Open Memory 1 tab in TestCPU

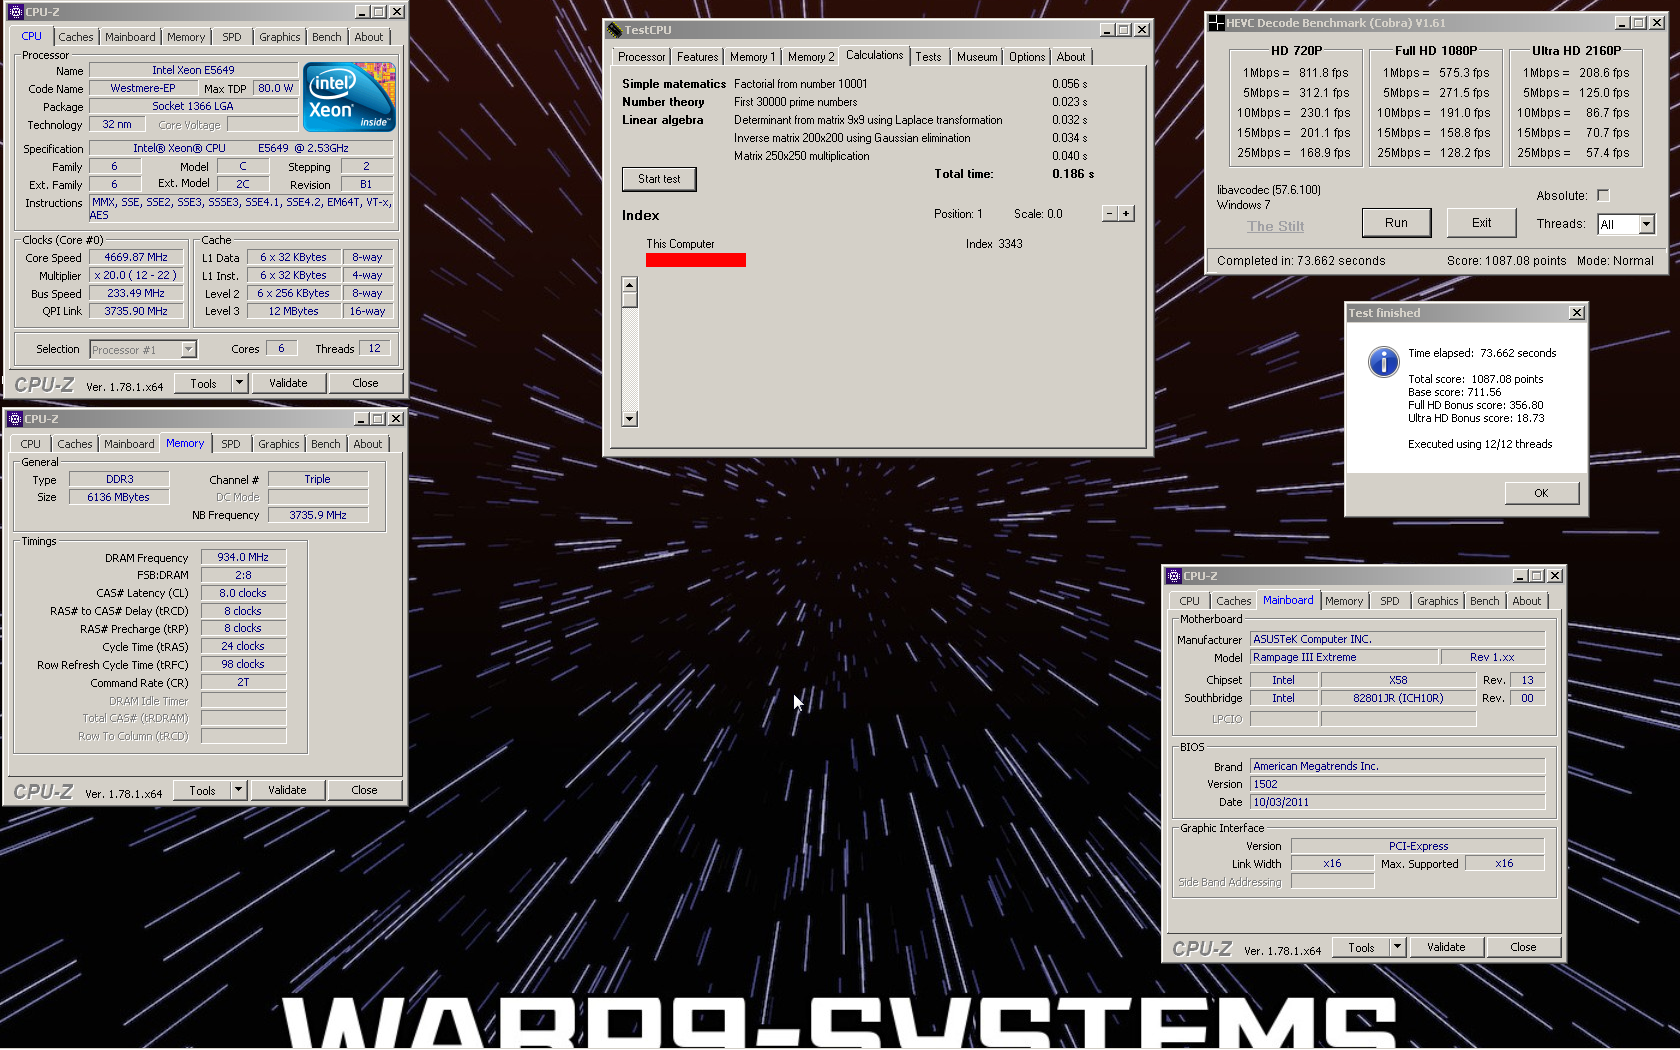tap(753, 57)
